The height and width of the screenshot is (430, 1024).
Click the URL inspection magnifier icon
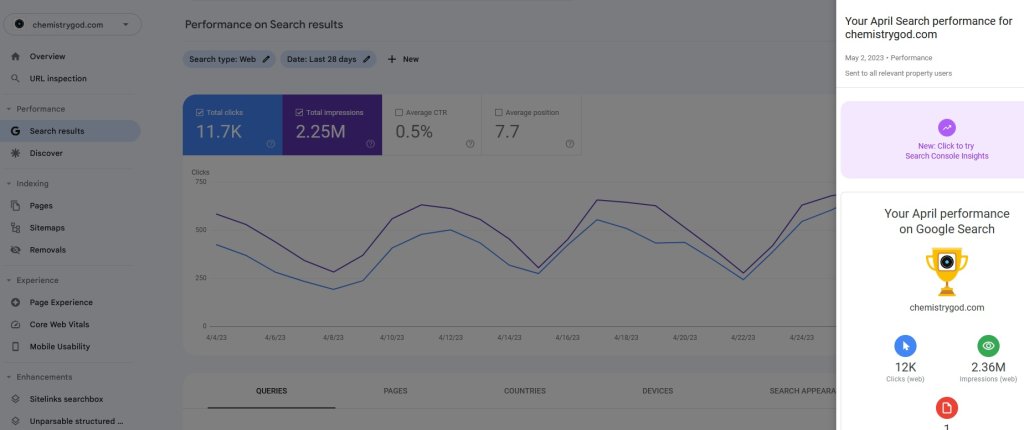pyautogui.click(x=16, y=78)
